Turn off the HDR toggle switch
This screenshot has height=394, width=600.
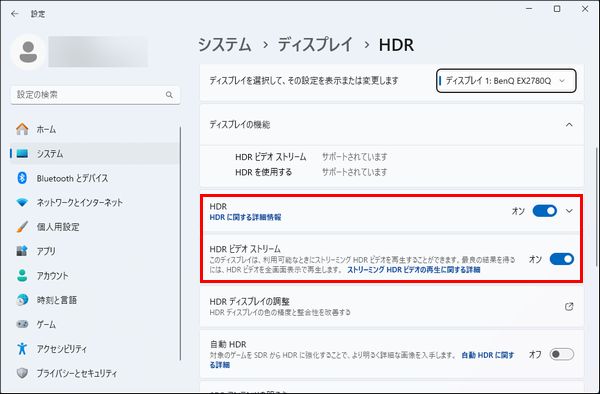[x=545, y=211]
